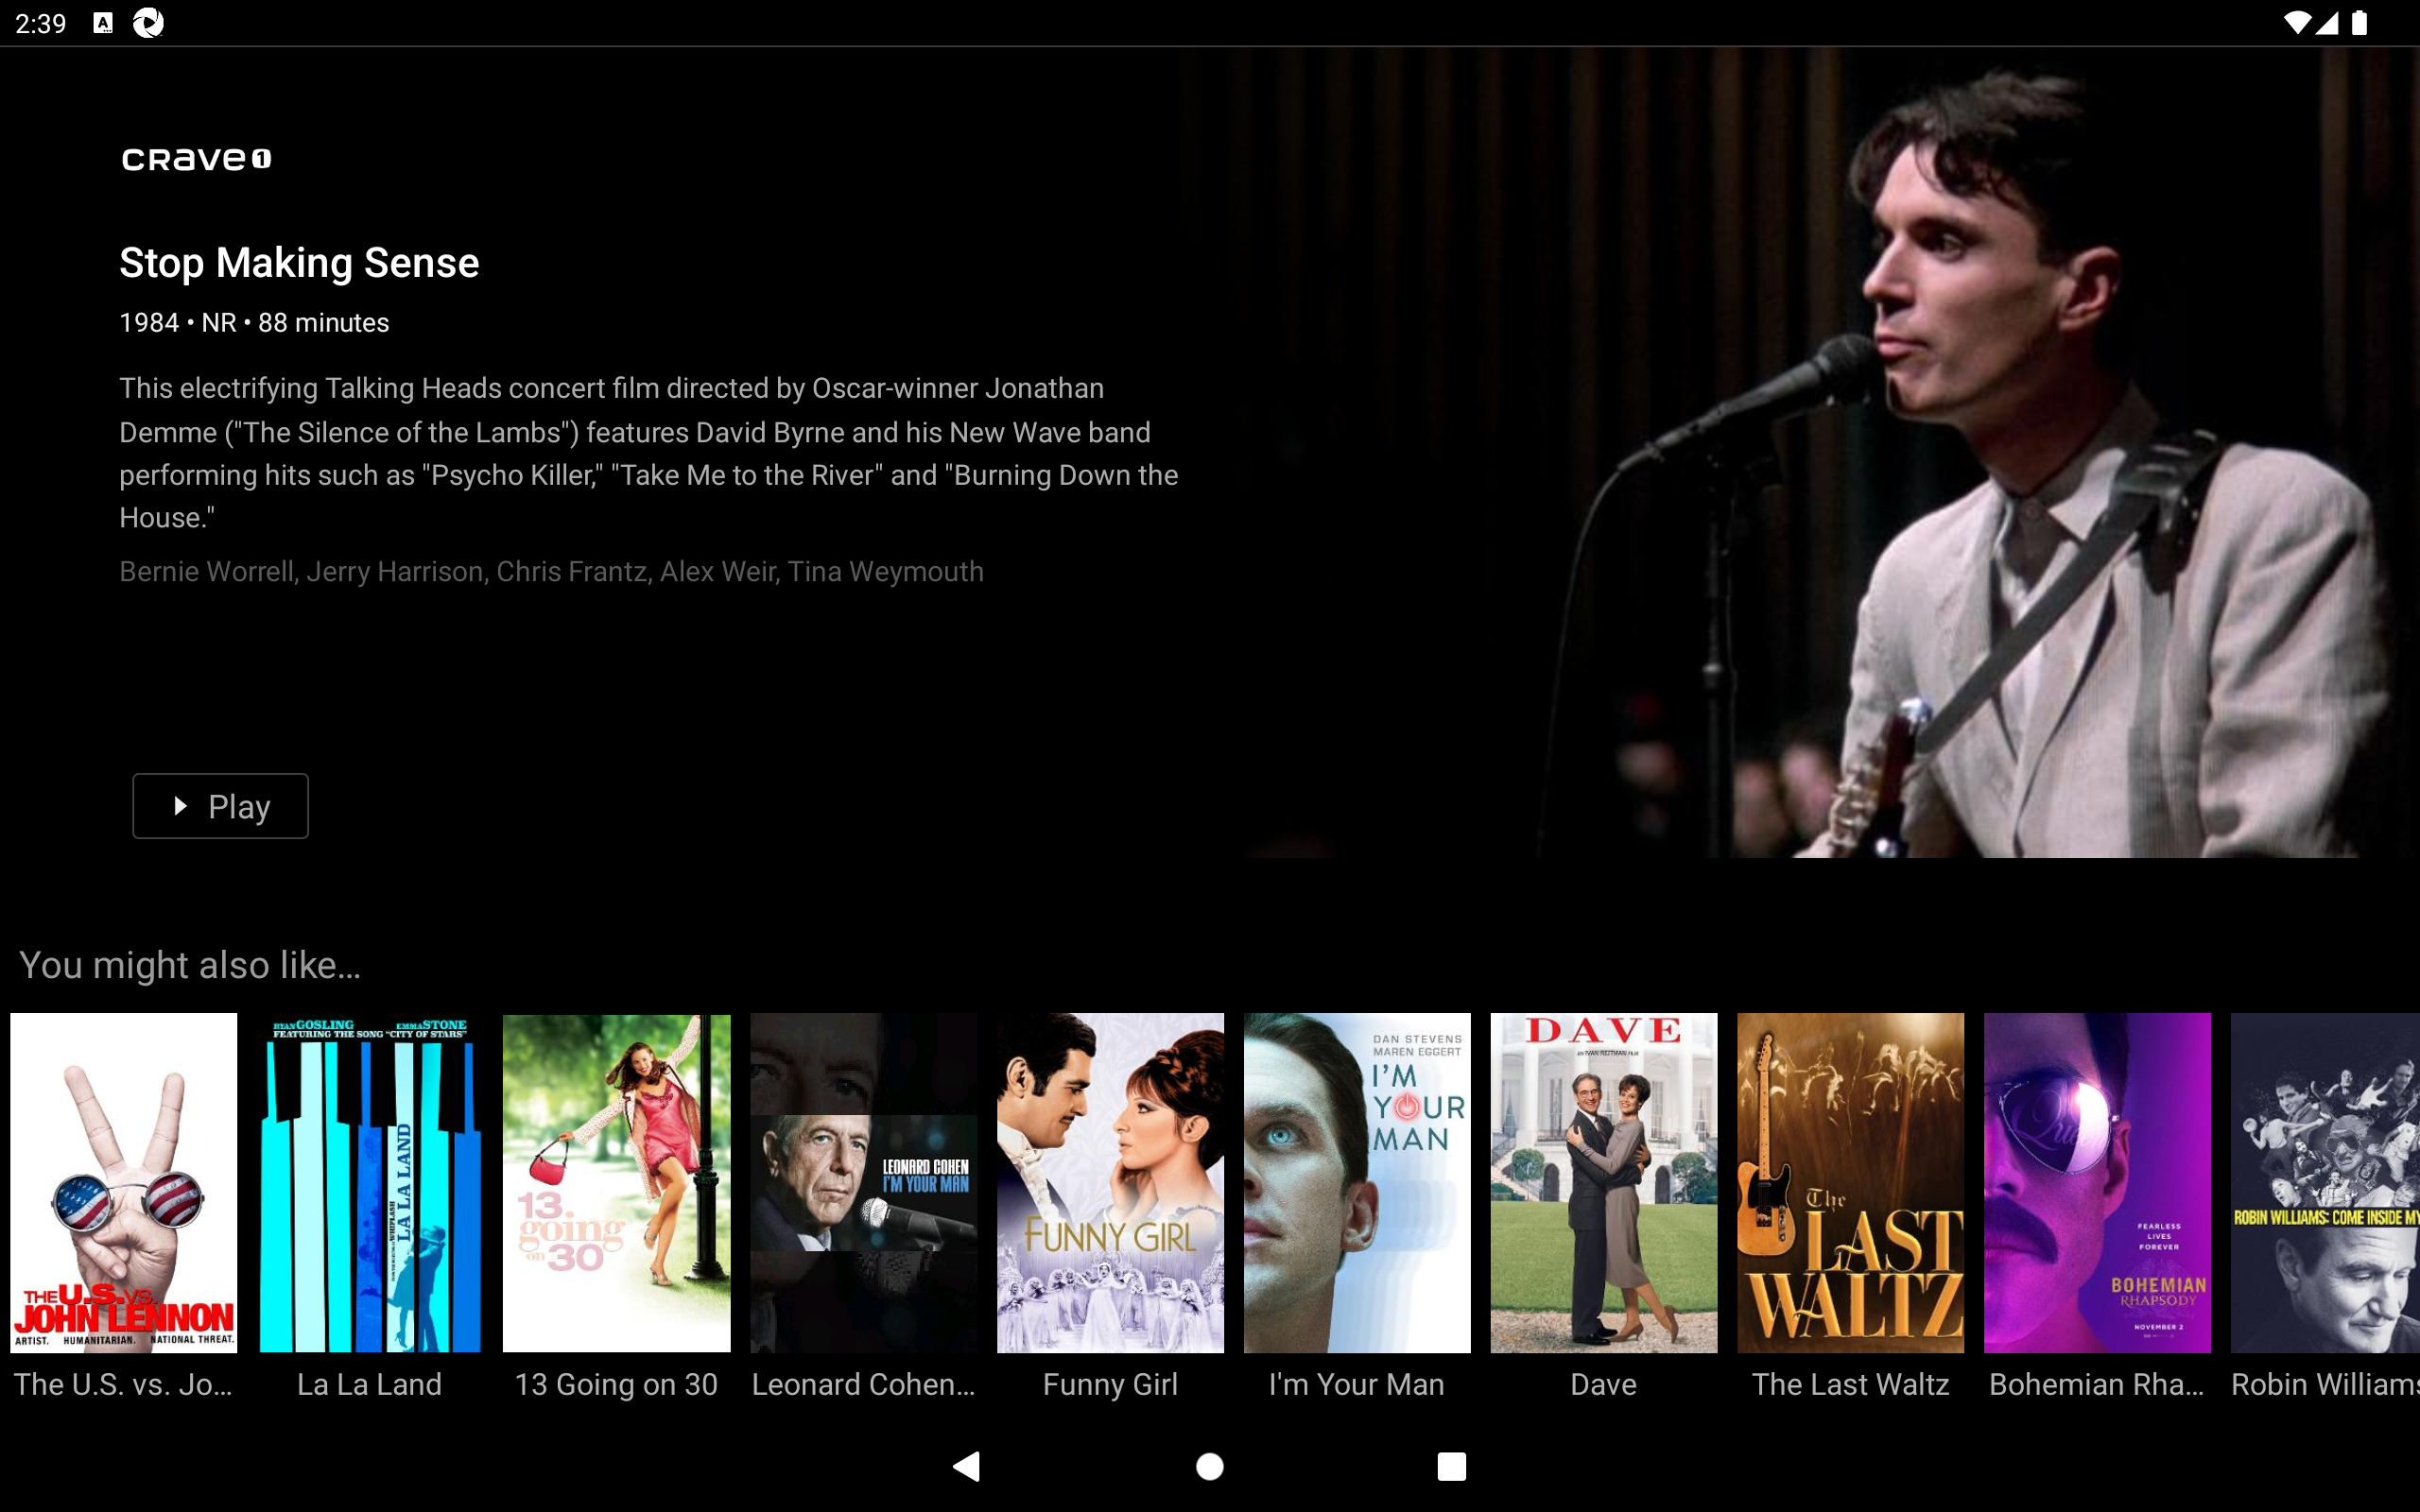This screenshot has height=1512, width=2420.
Task: Open recent apps with the square button
Action: click(x=1452, y=1466)
